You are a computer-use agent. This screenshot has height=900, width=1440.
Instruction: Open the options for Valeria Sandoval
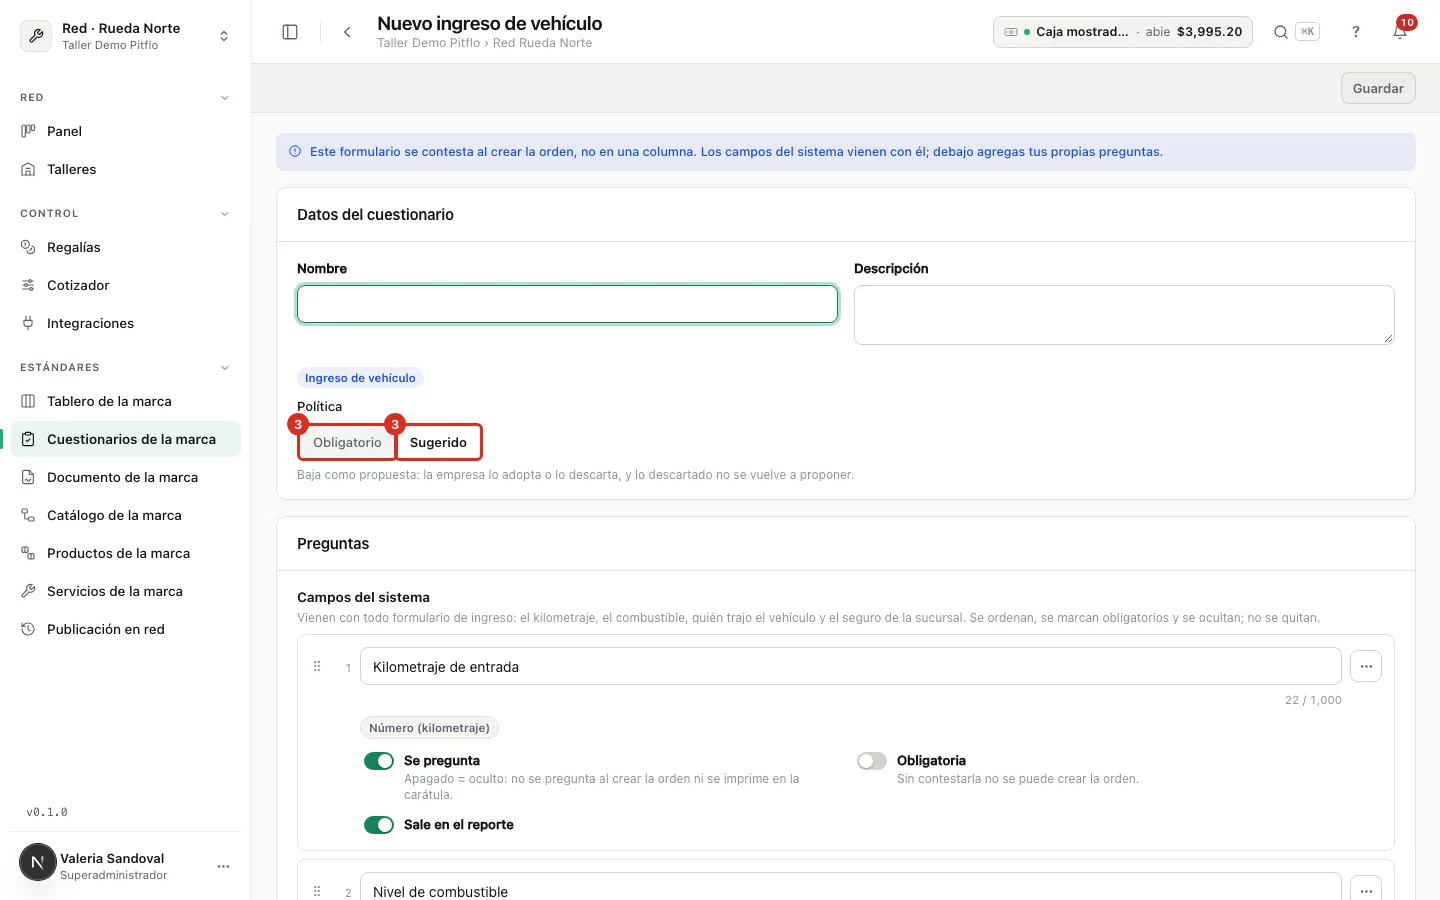[223, 866]
